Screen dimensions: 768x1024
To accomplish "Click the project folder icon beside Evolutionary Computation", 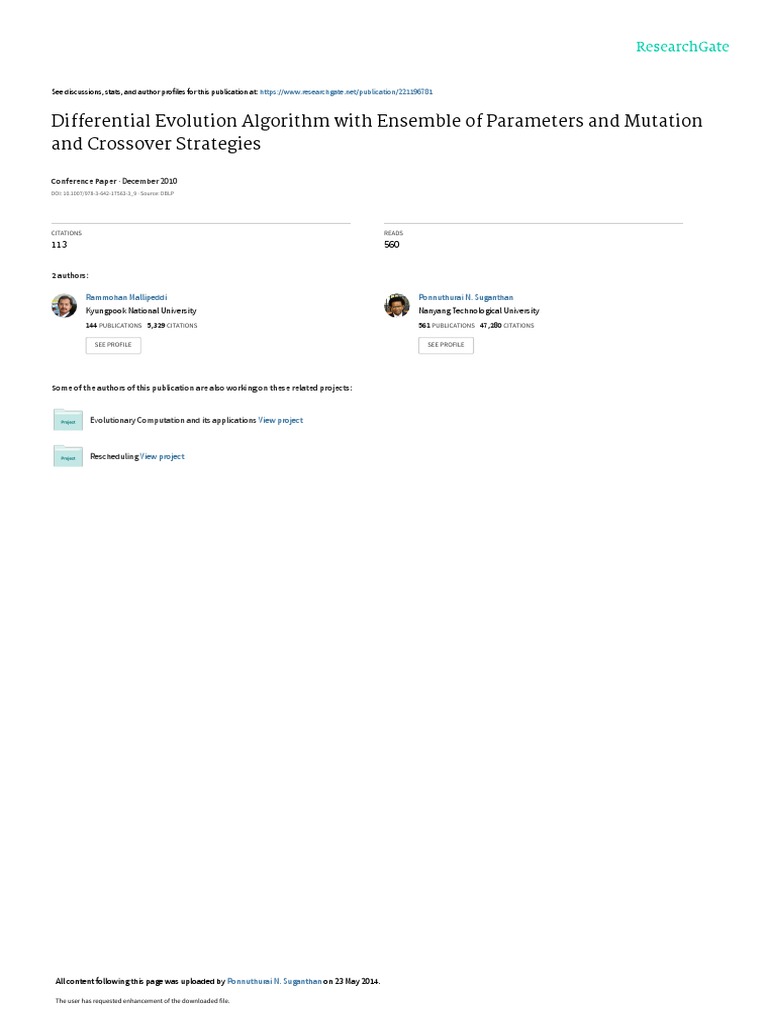I will point(68,420).
